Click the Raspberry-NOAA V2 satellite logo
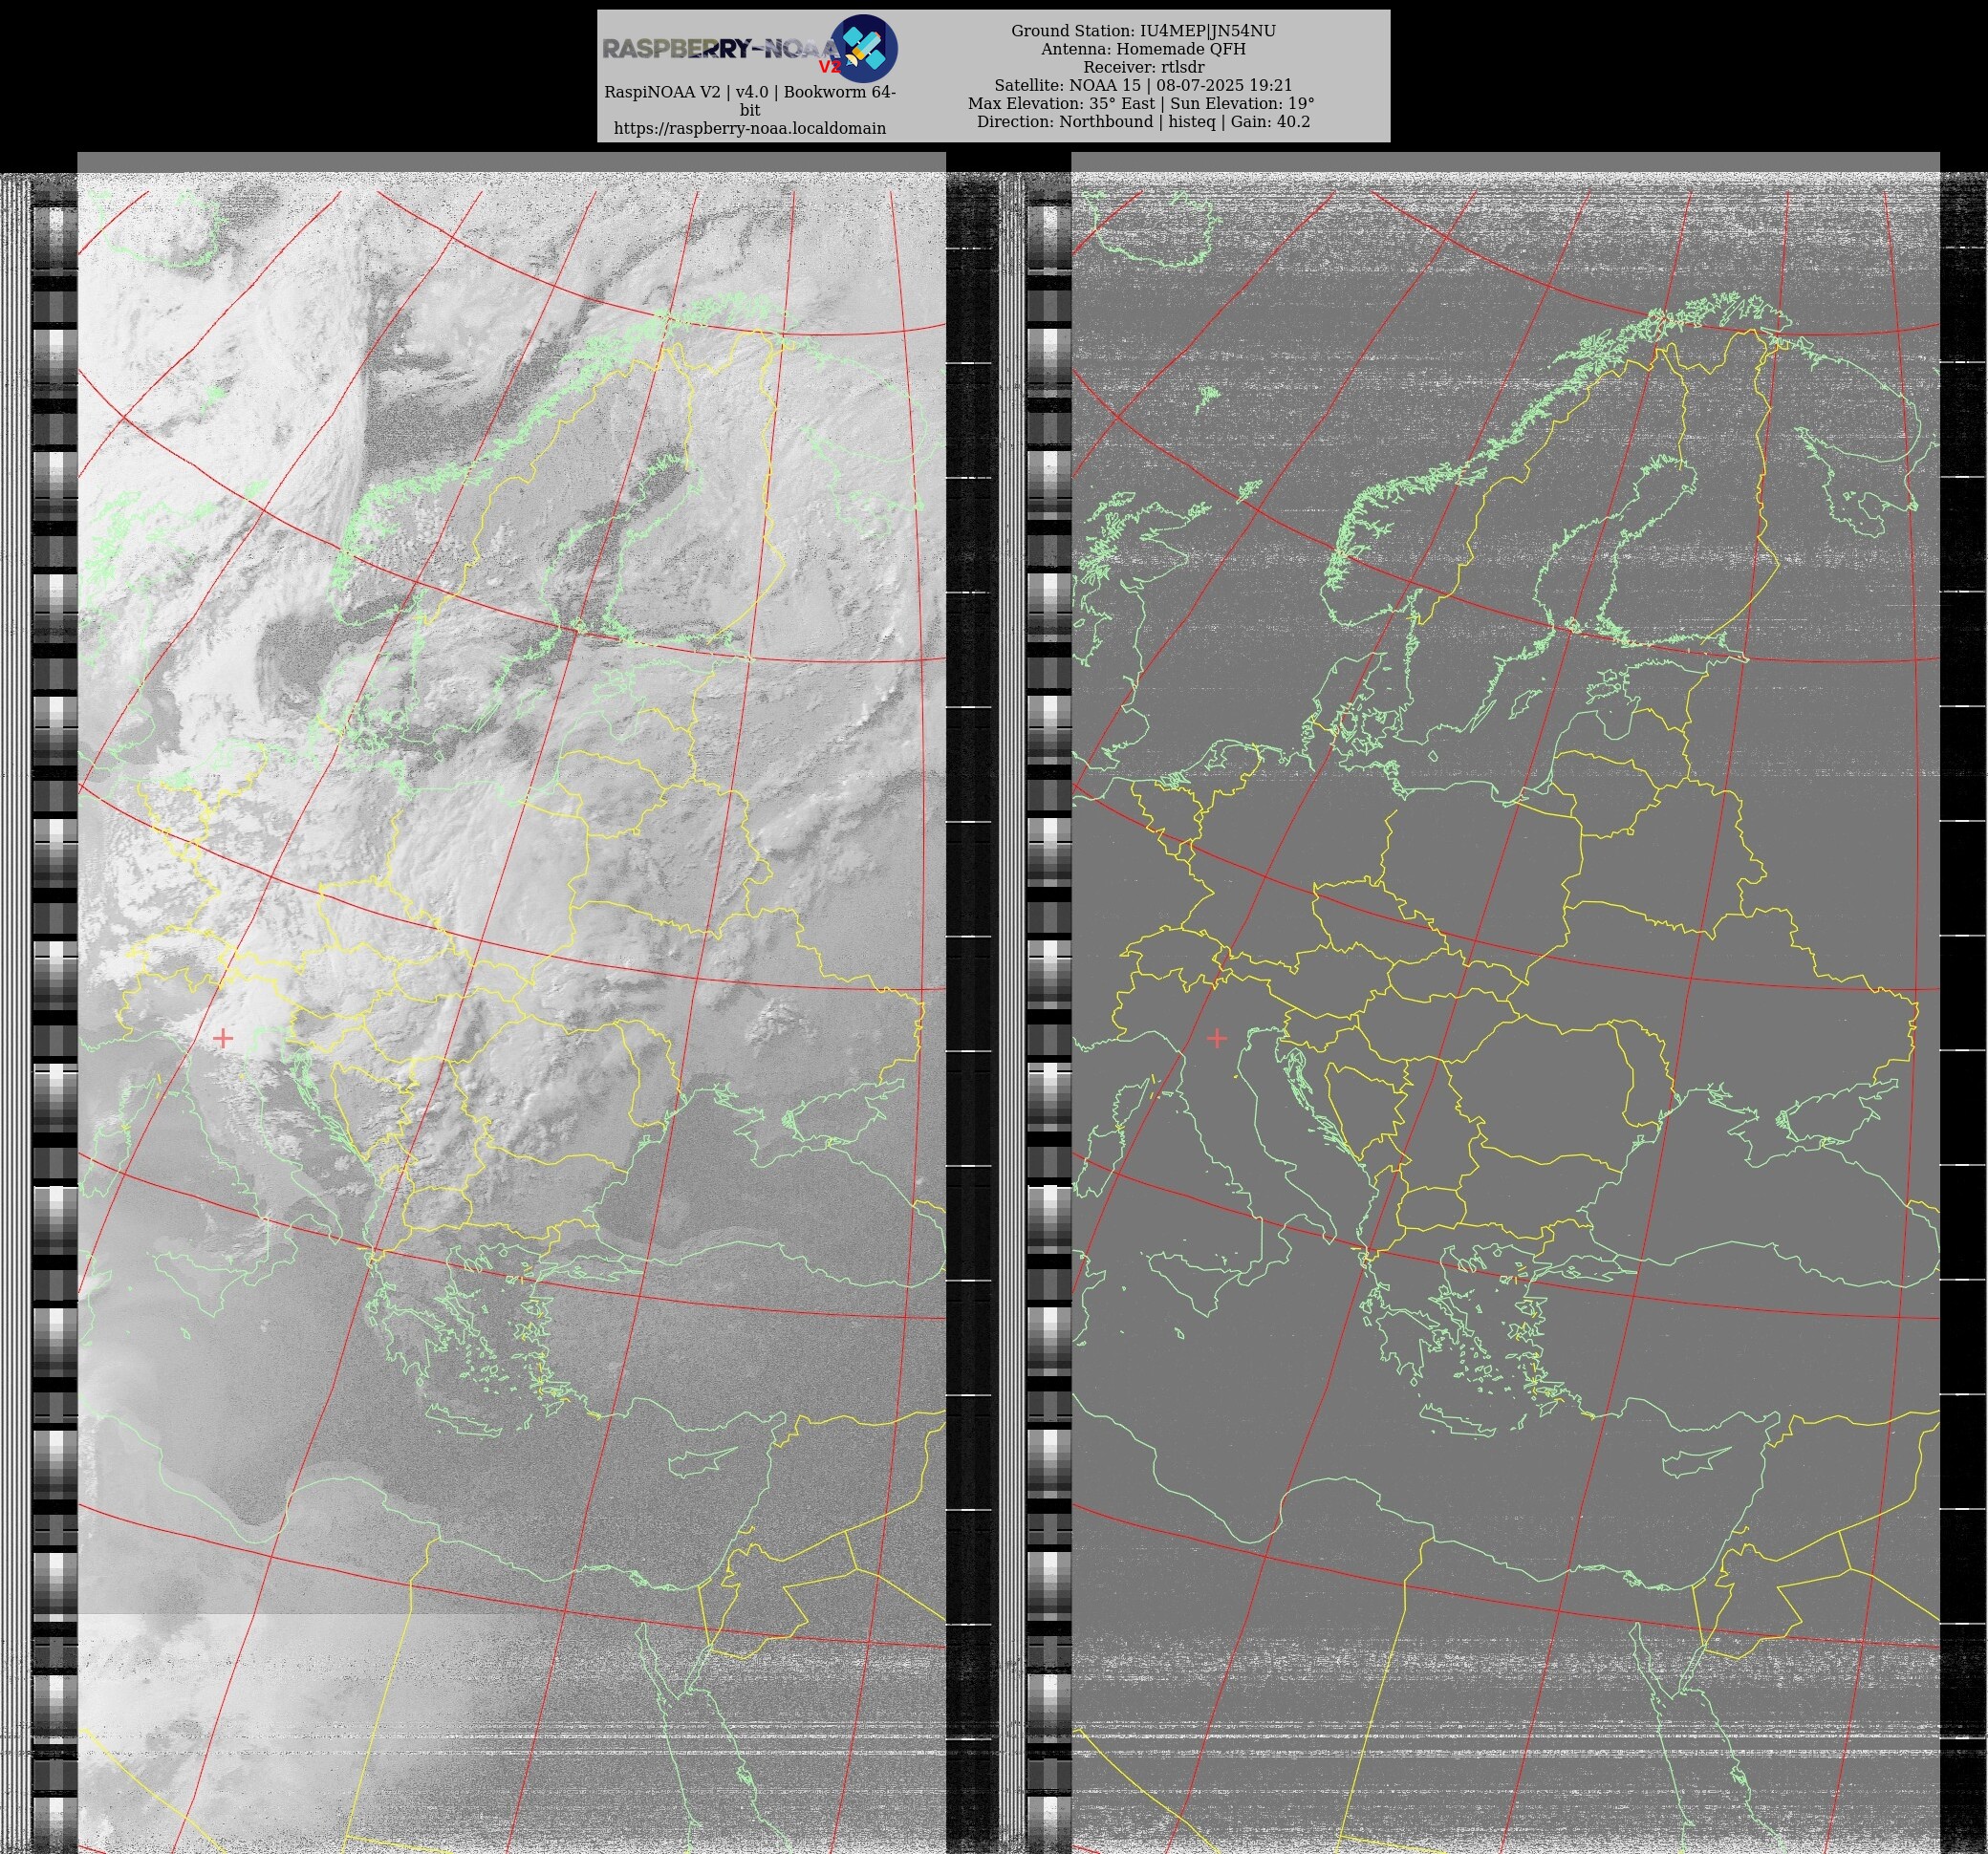 [x=864, y=48]
